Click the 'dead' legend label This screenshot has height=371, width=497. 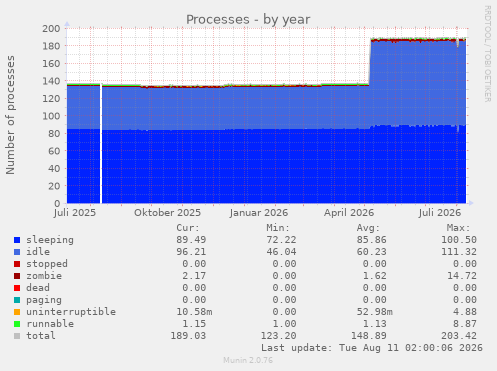pos(38,288)
